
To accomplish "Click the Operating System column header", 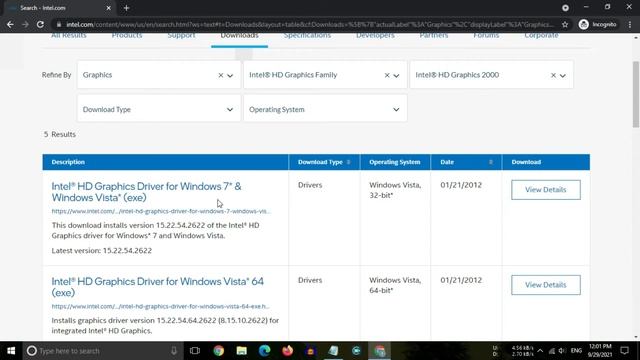I will pos(394,162).
